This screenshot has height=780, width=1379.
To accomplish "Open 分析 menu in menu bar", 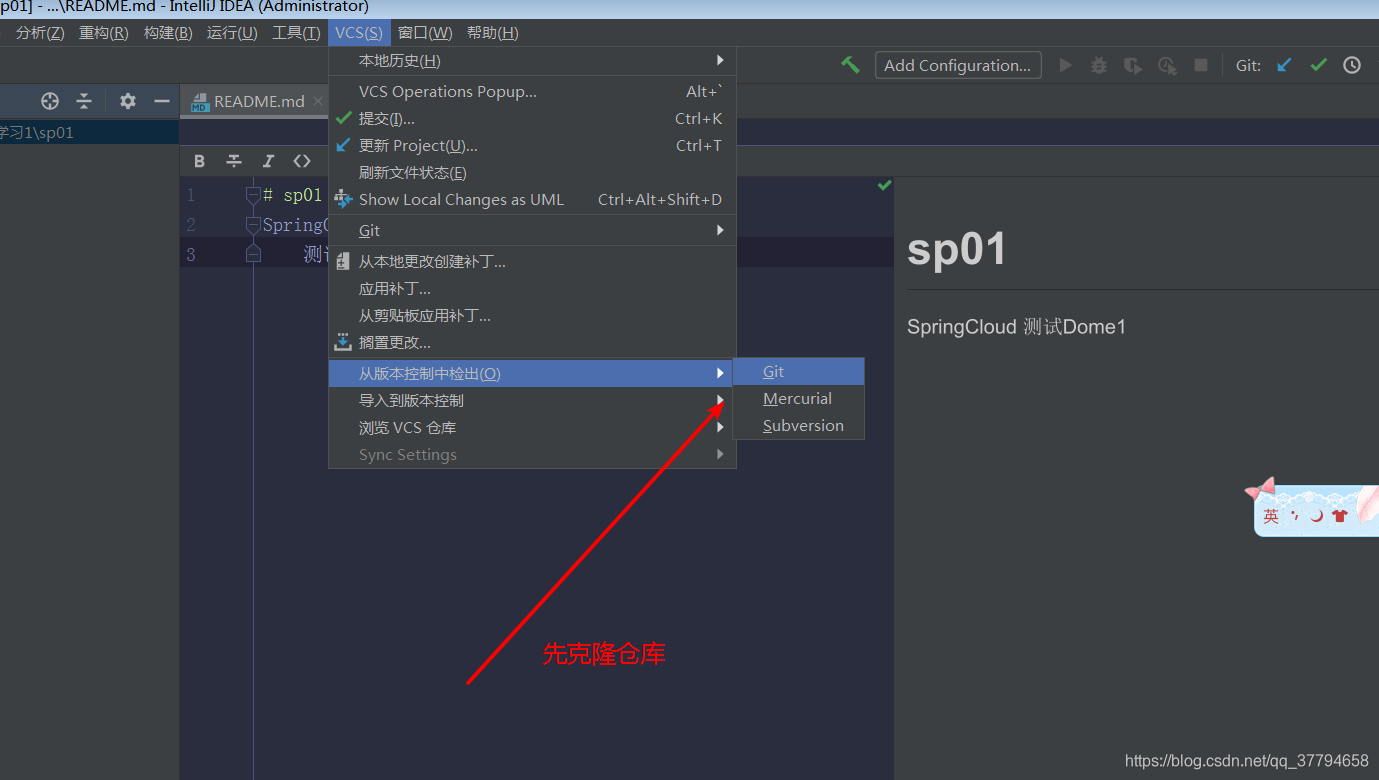I will [x=40, y=32].
